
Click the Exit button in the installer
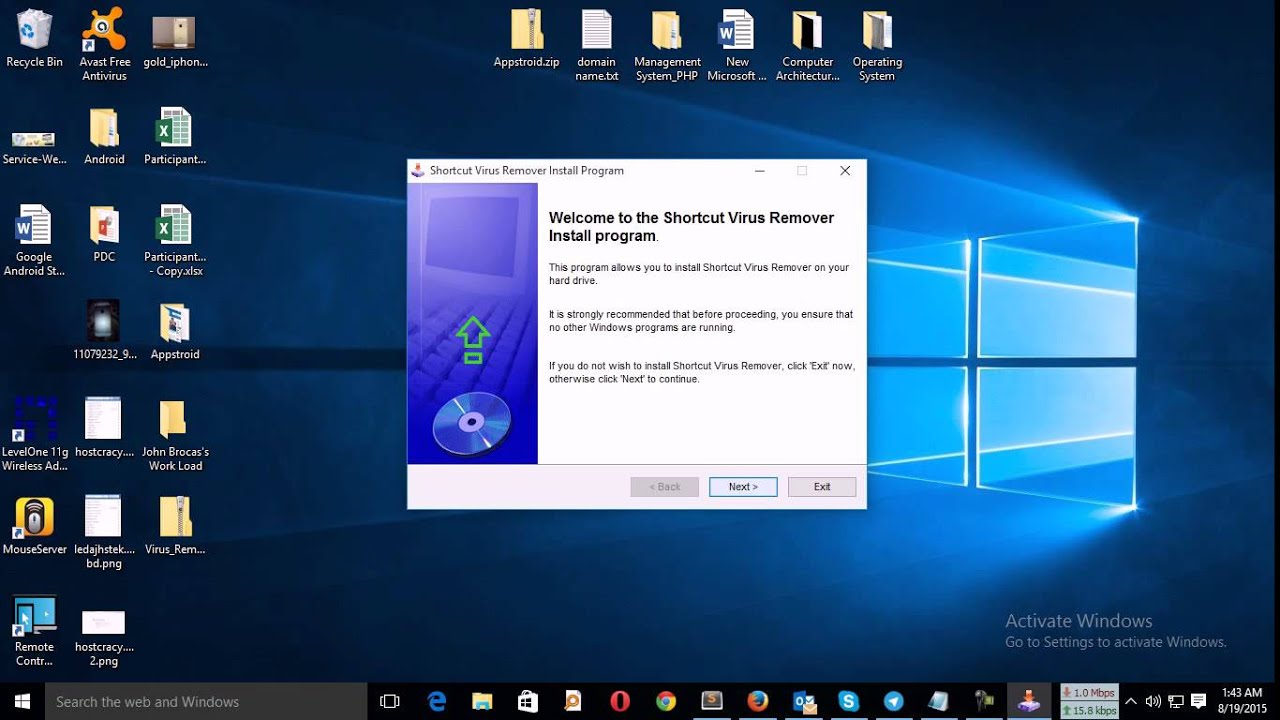[x=822, y=487]
